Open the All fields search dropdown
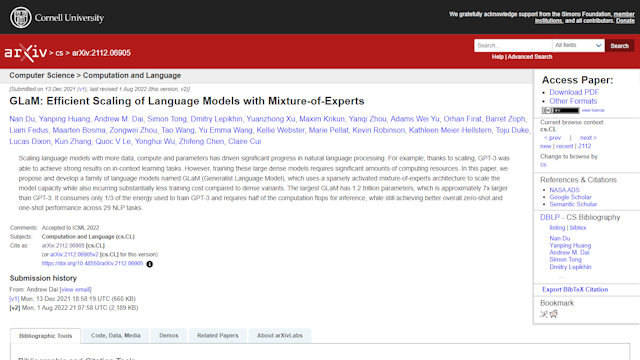Viewport: 640px width, 360px height. tap(578, 45)
